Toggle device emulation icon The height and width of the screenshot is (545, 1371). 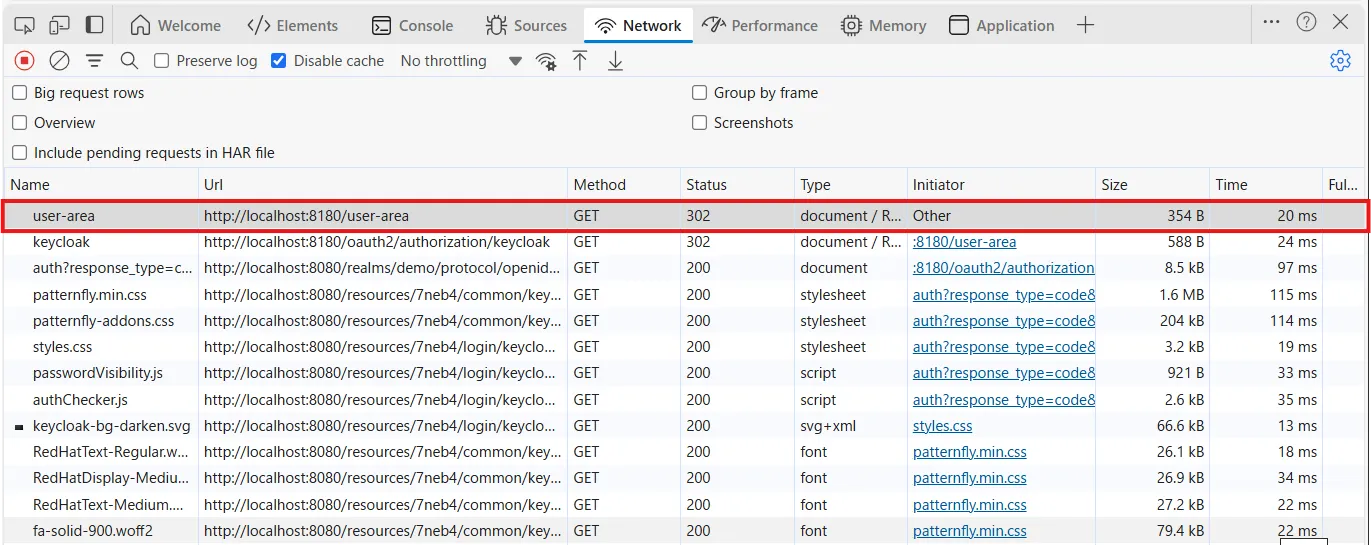59,25
